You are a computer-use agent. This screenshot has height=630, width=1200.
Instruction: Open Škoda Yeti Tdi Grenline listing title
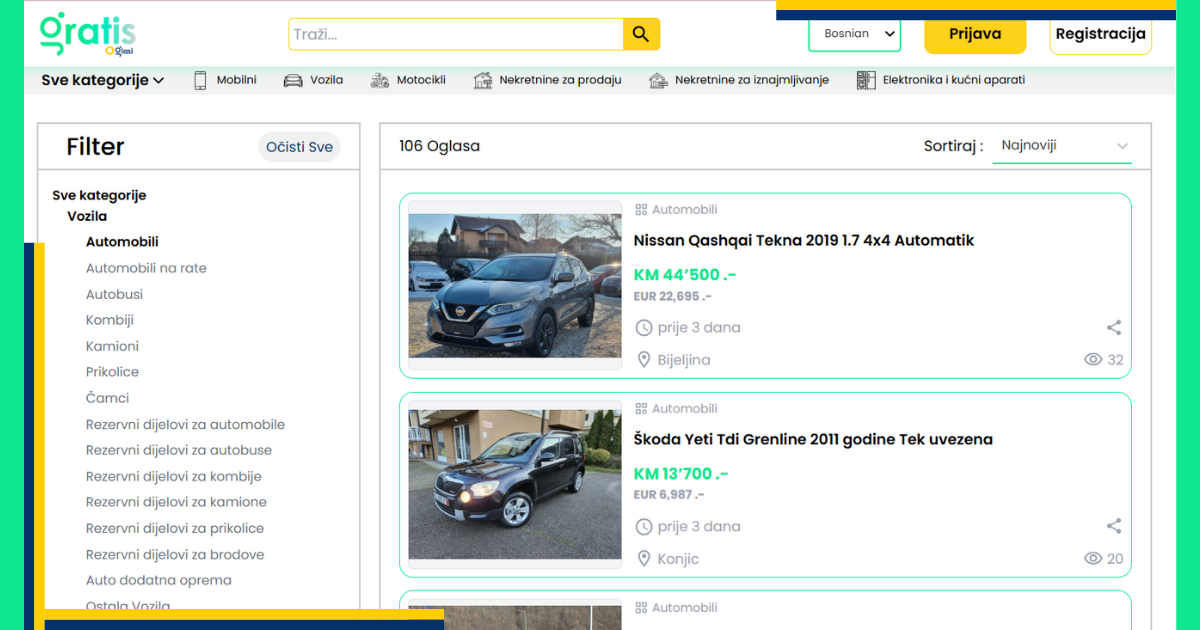pyautogui.click(x=813, y=439)
